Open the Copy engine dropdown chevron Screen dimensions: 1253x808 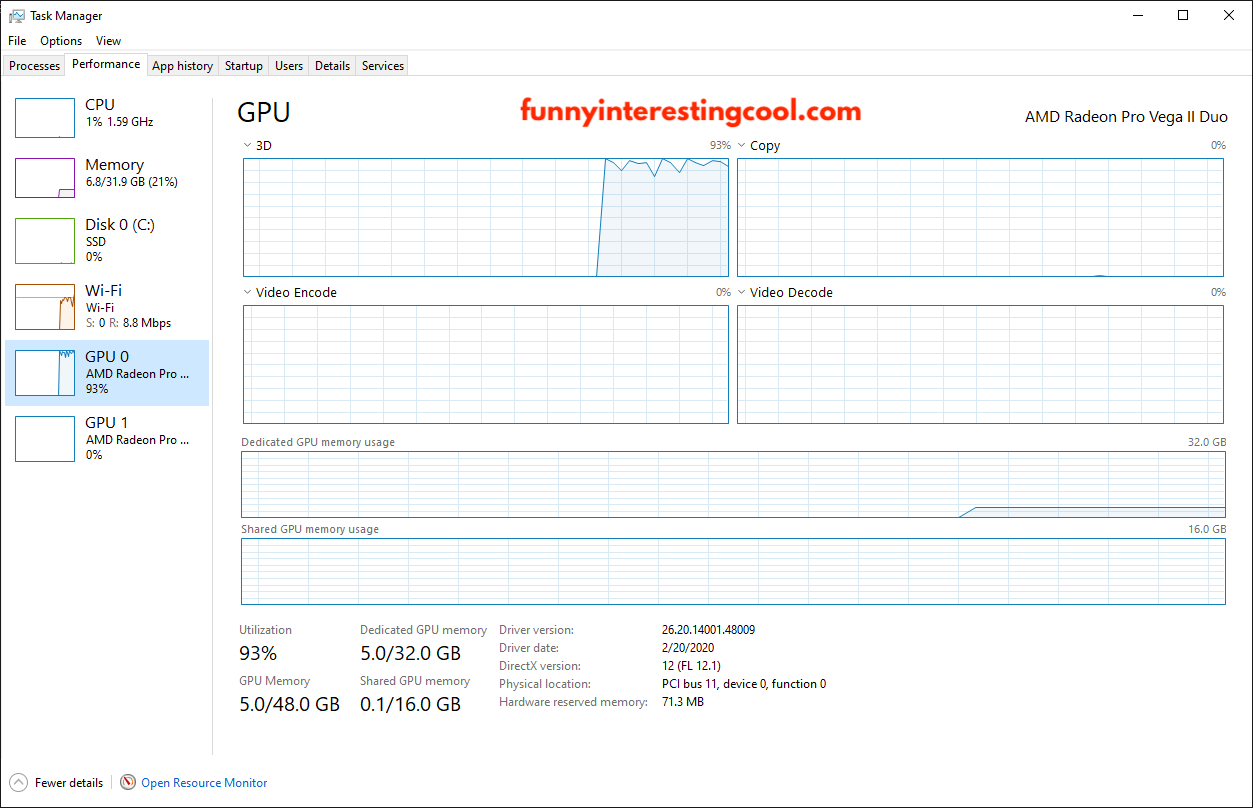[x=742, y=146]
